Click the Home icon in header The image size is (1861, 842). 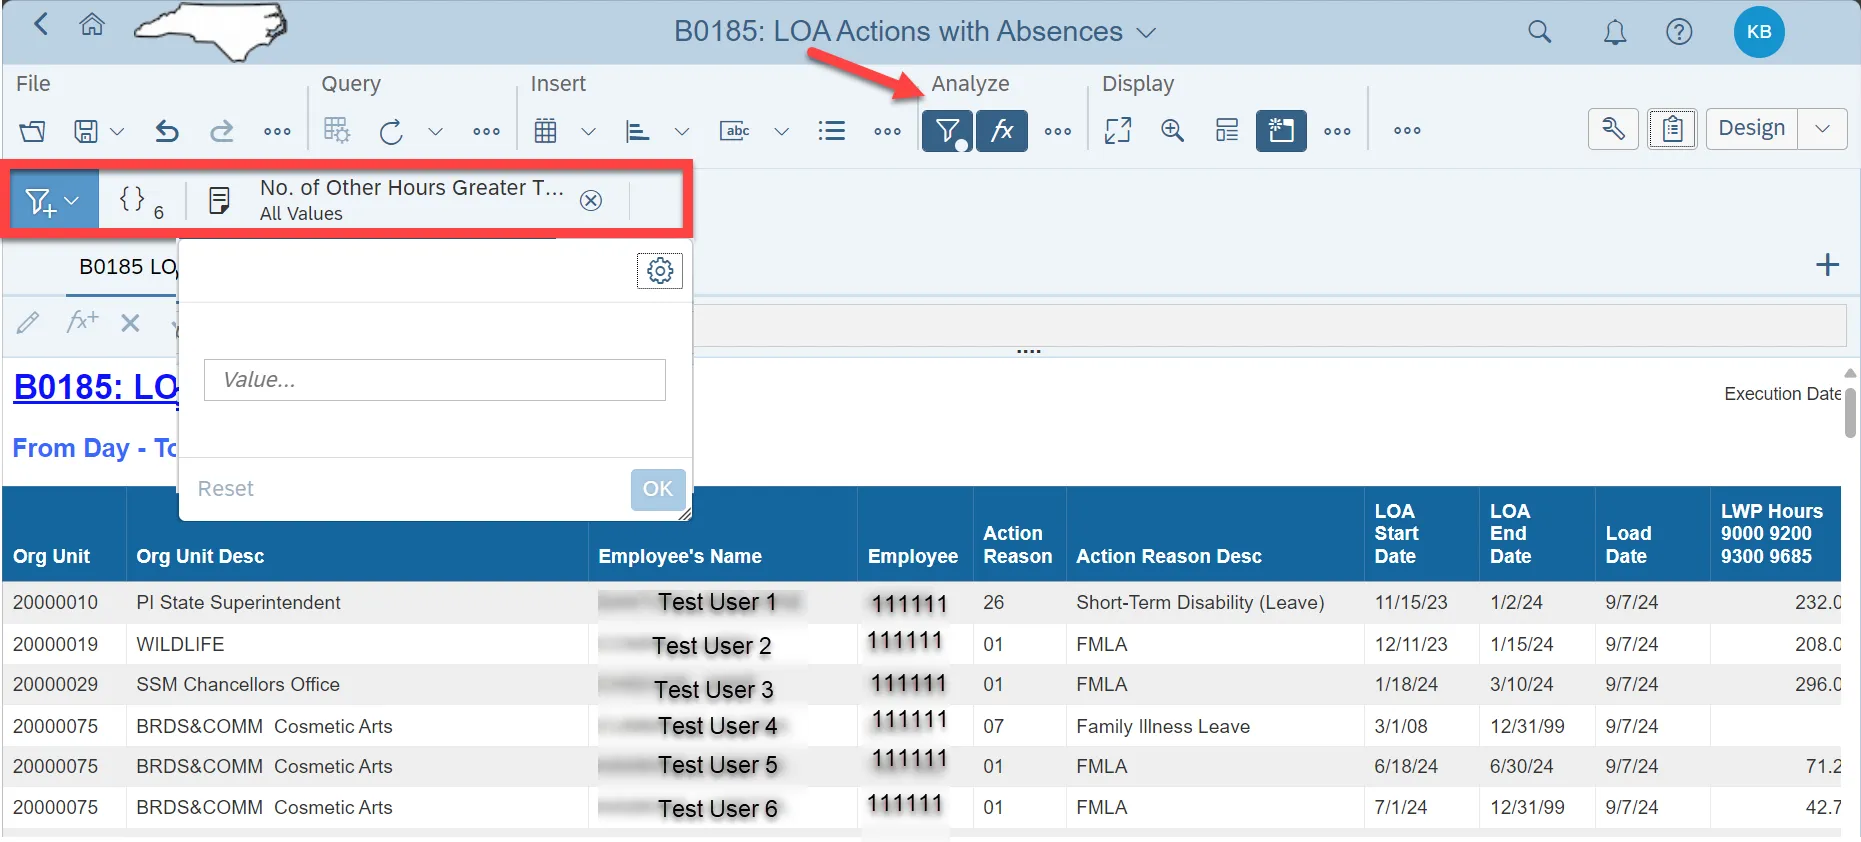point(92,25)
